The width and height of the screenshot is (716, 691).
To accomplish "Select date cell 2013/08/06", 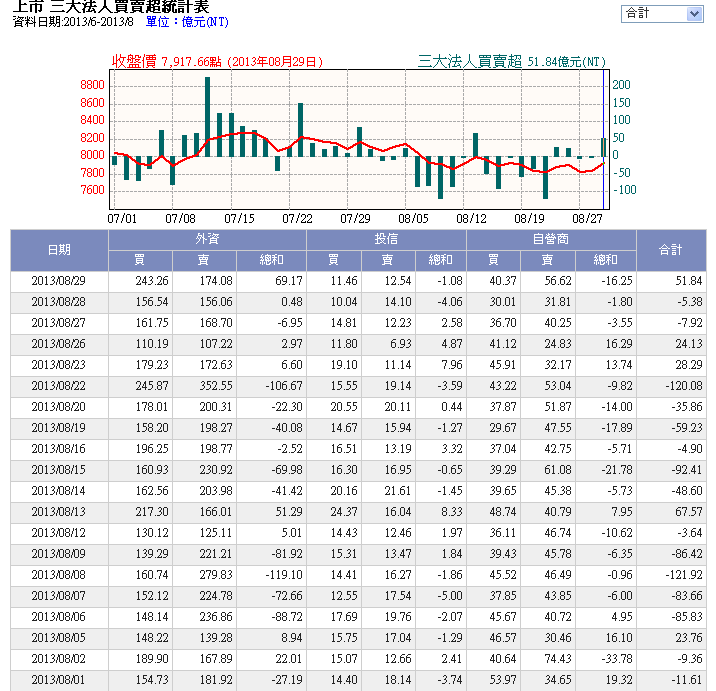I will [58, 617].
